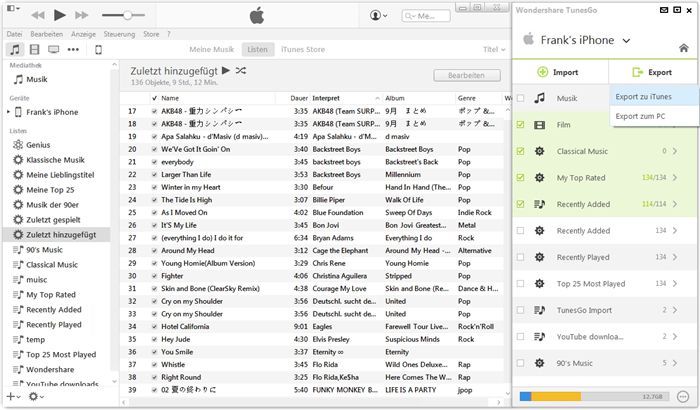This screenshot has width=700, height=410.
Task: Switch to the Meine Musik tab
Action: click(212, 50)
